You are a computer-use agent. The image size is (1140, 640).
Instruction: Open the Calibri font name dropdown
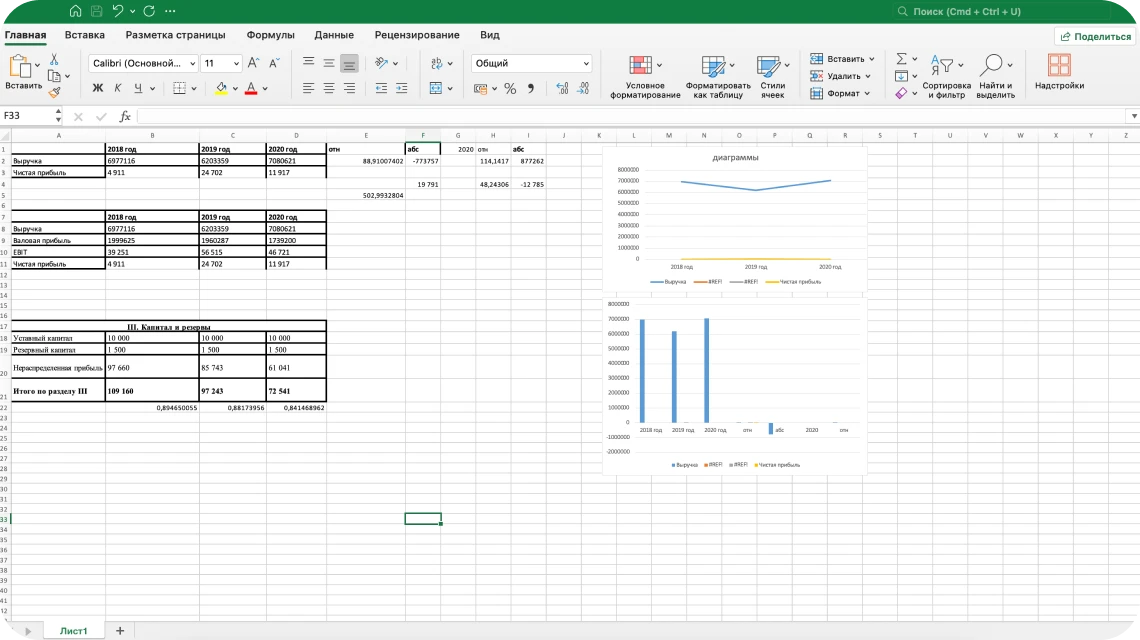coord(143,63)
